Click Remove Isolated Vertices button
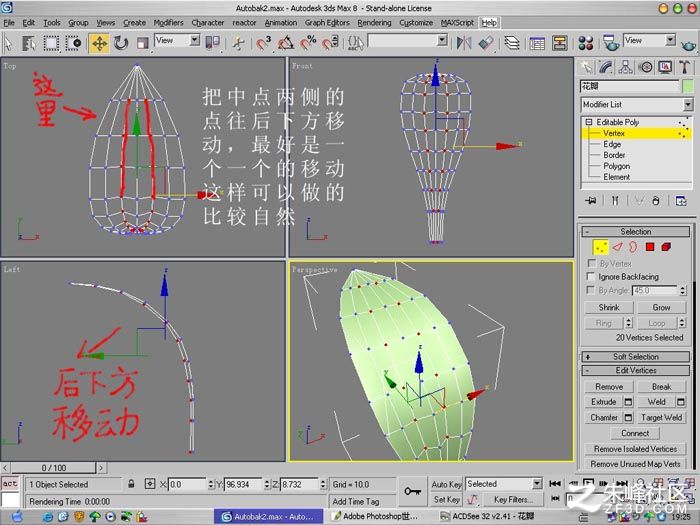 pyautogui.click(x=635, y=449)
